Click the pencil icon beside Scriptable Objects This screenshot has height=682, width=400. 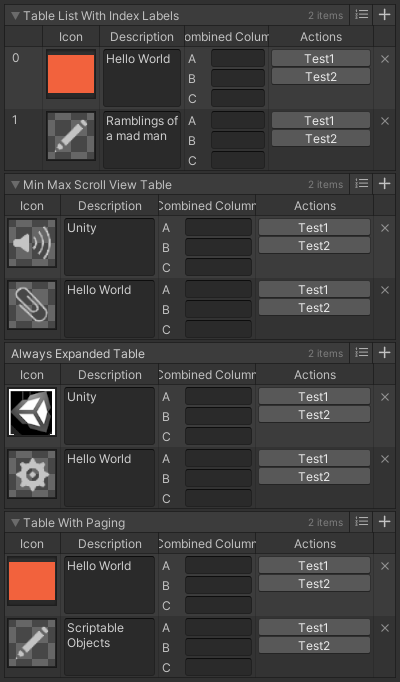point(32,643)
